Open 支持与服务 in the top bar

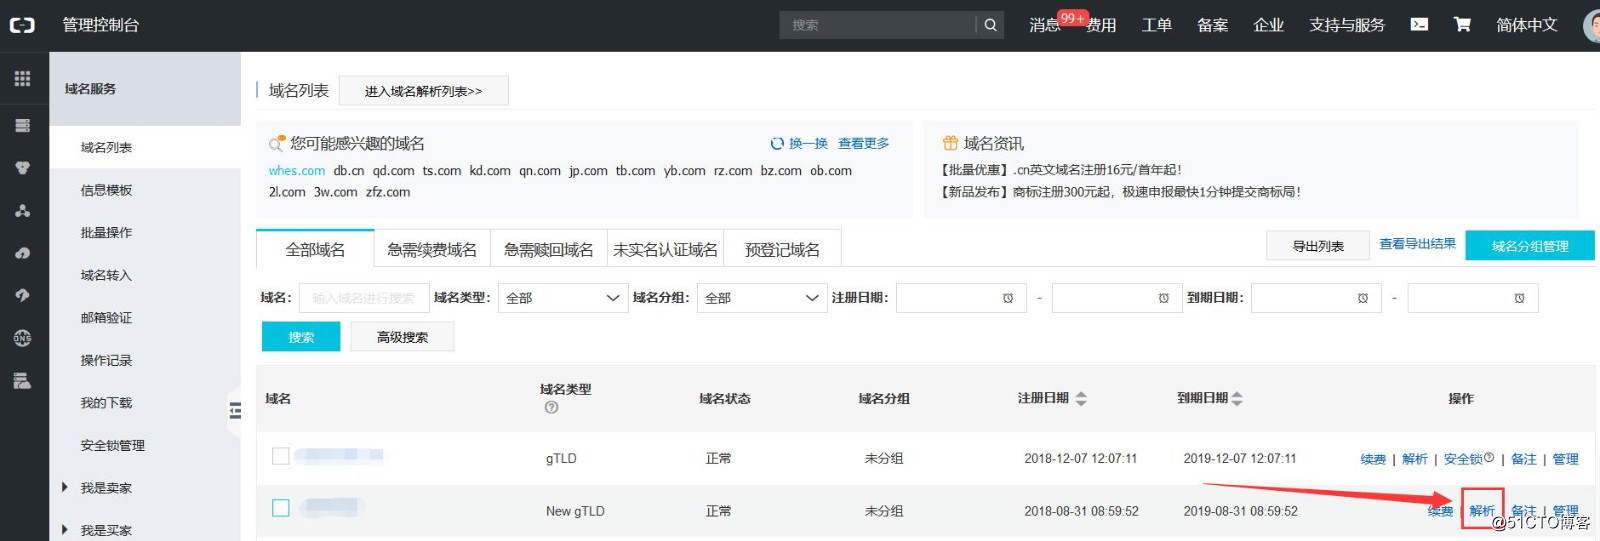1347,25
